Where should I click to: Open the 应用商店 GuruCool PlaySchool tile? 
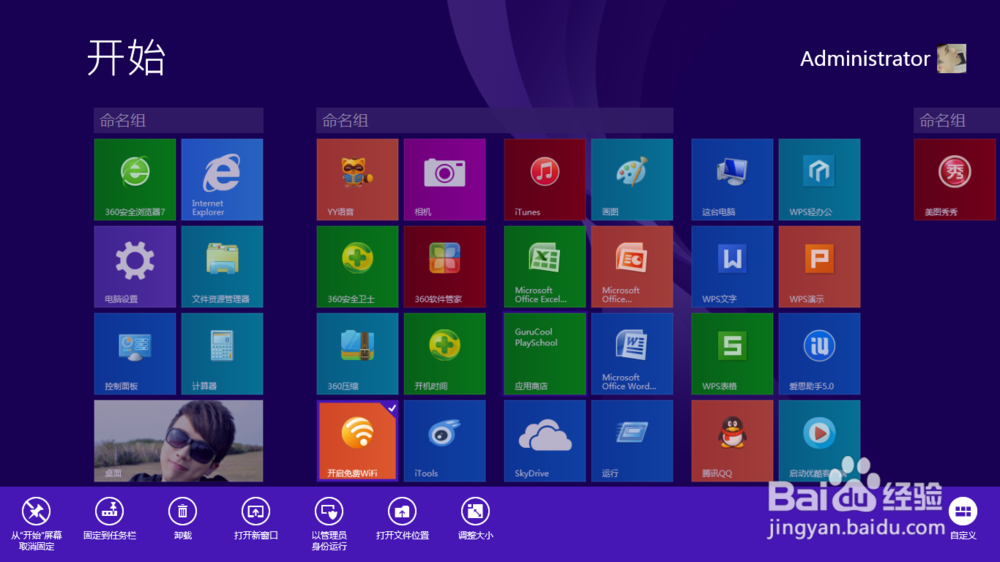[x=545, y=354]
